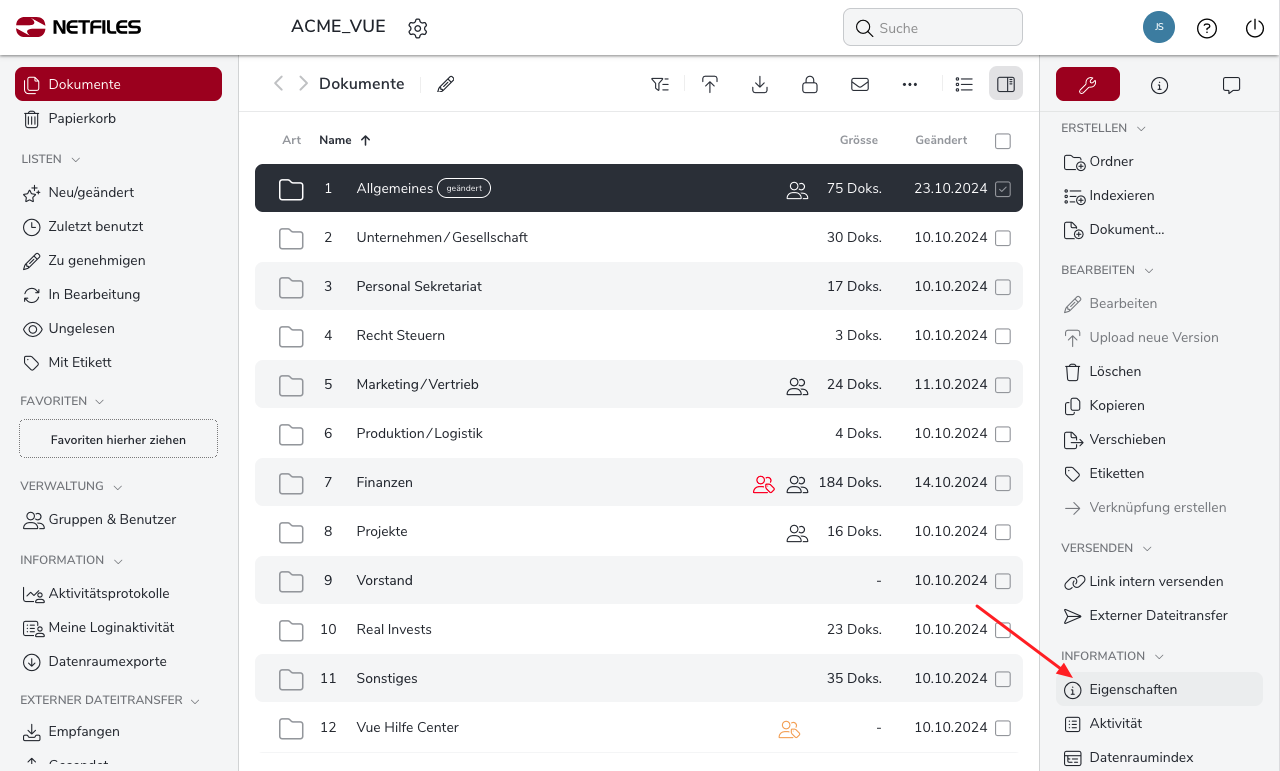Click the upload icon in the toolbar
Screen dimensions: 1280x771
point(709,84)
